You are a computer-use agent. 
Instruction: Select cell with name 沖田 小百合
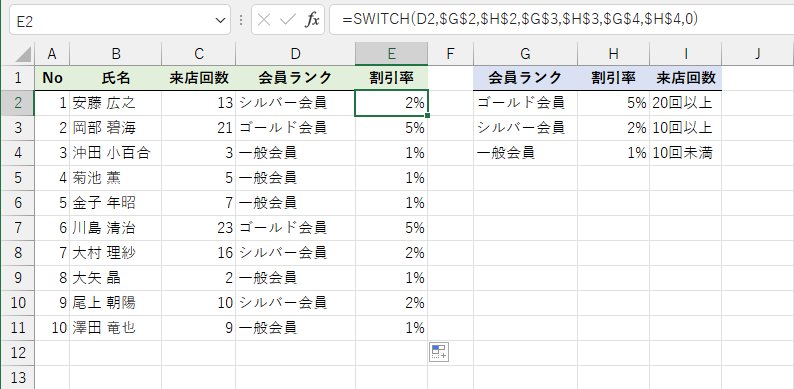116,153
